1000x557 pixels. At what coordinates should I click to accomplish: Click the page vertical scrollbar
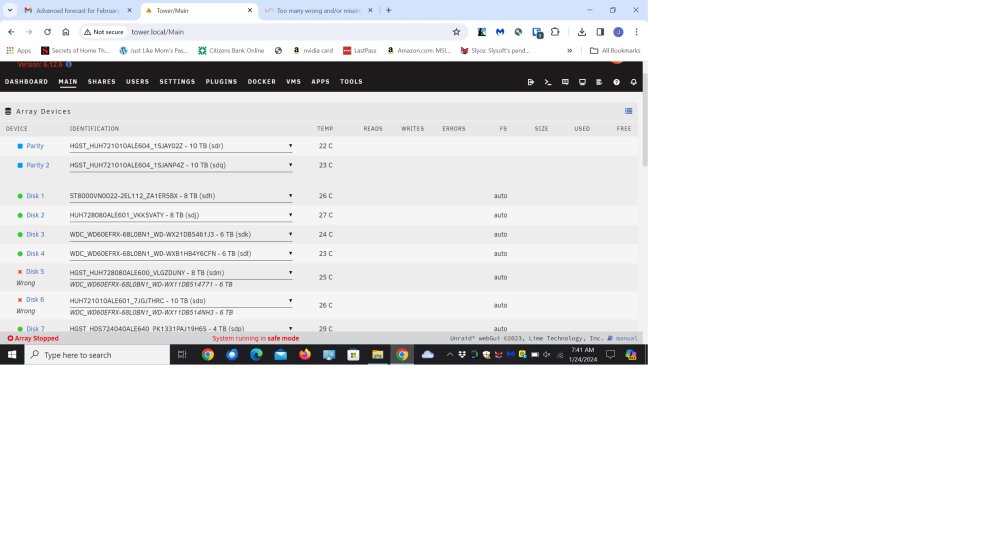click(x=645, y=121)
